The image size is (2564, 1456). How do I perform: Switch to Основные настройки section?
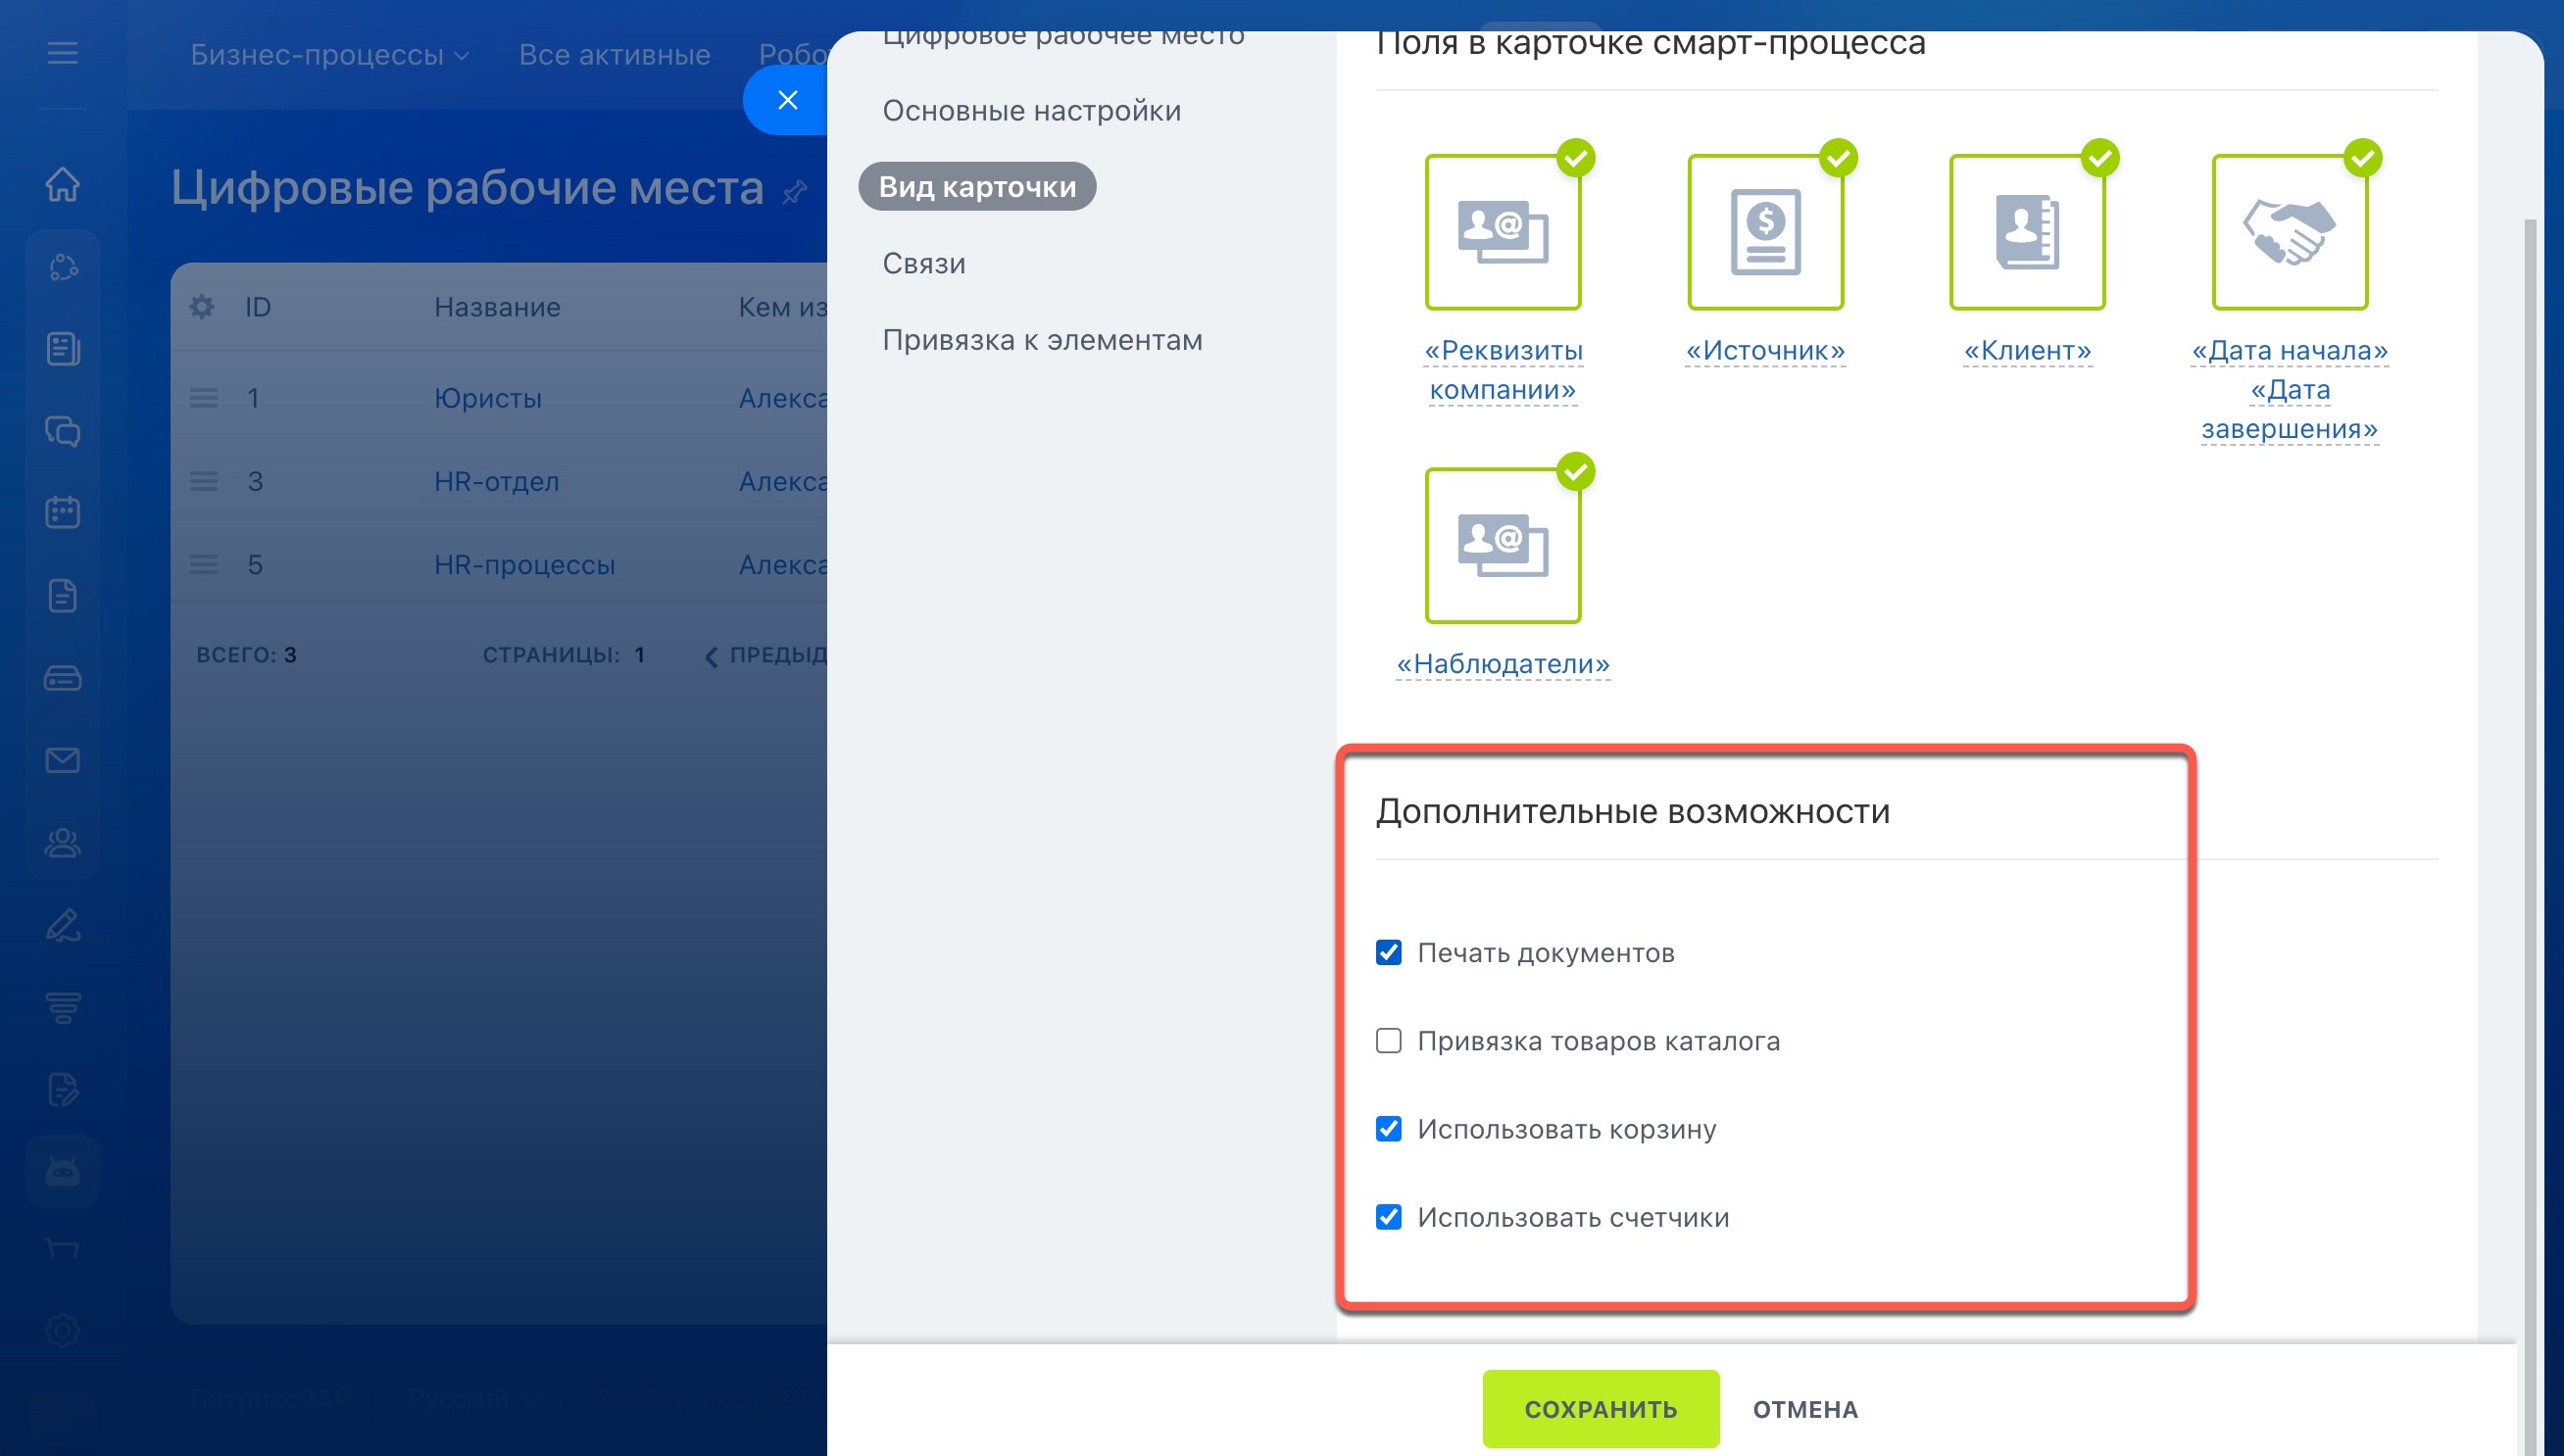pyautogui.click(x=1031, y=110)
